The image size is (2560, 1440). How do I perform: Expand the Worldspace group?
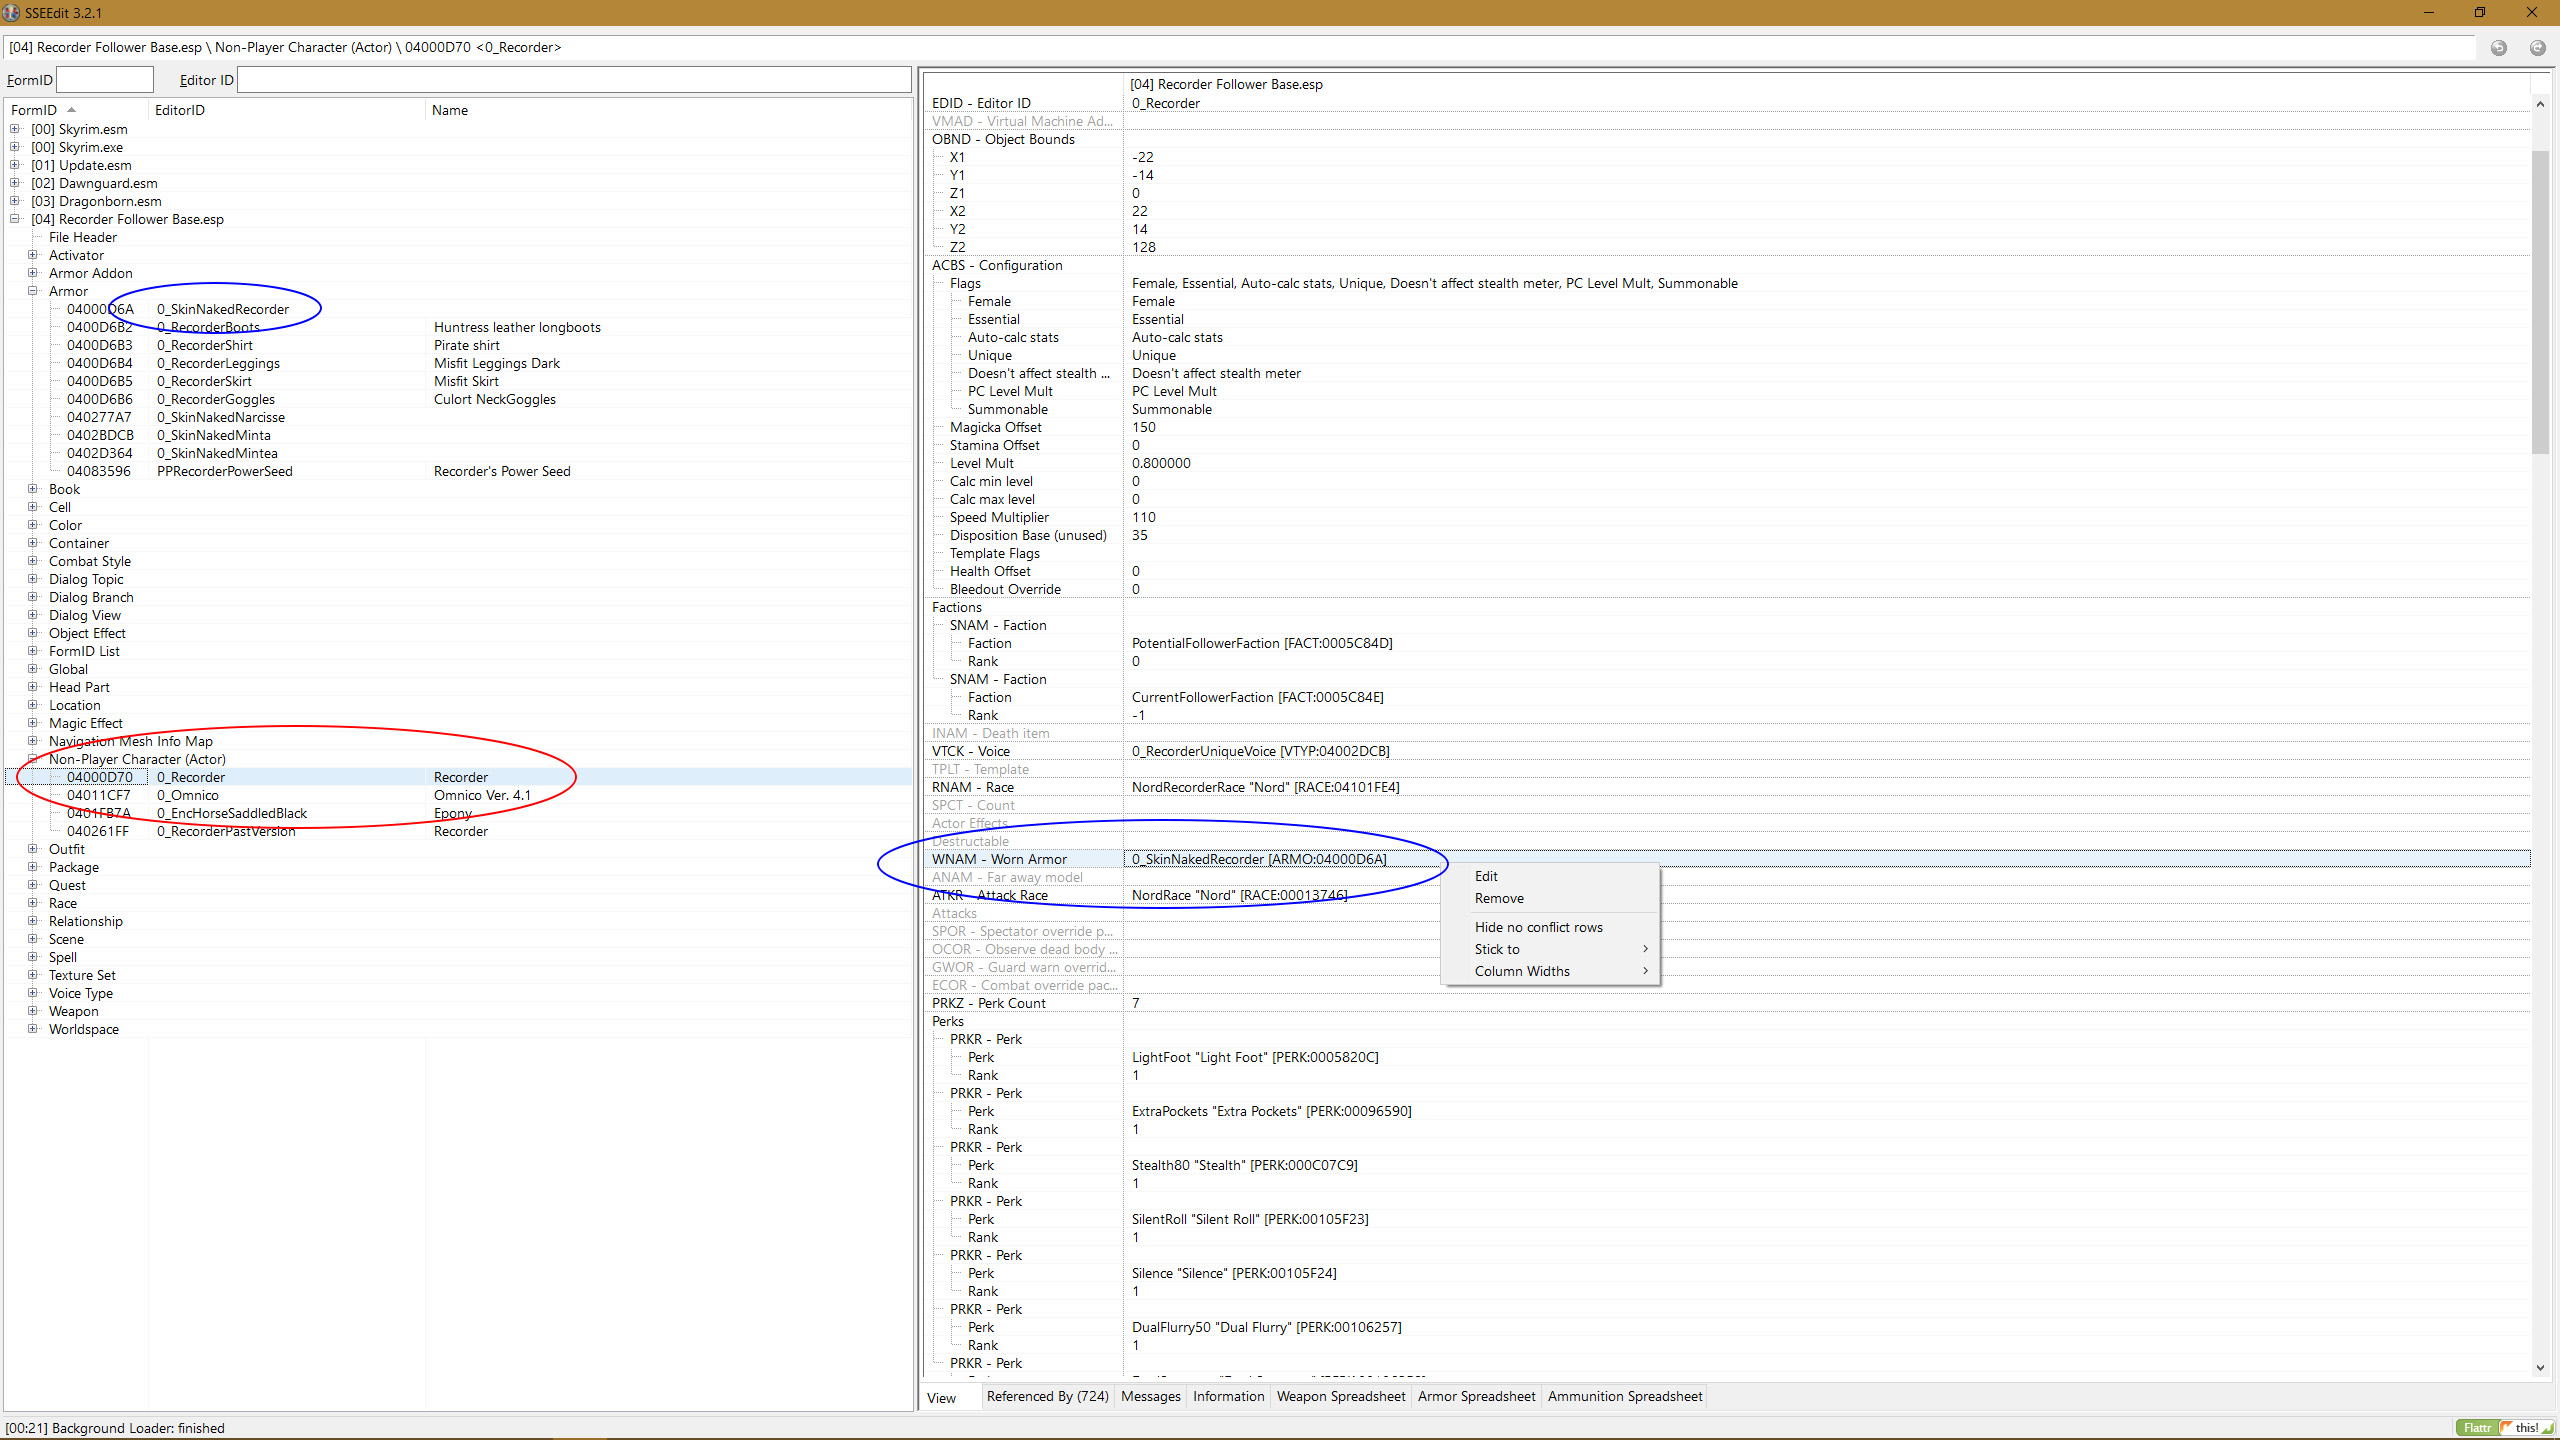tap(33, 1029)
